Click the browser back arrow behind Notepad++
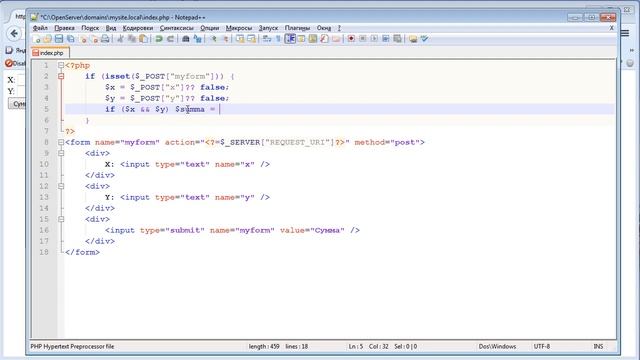Screen dimensions: 640x360 [14, 33]
